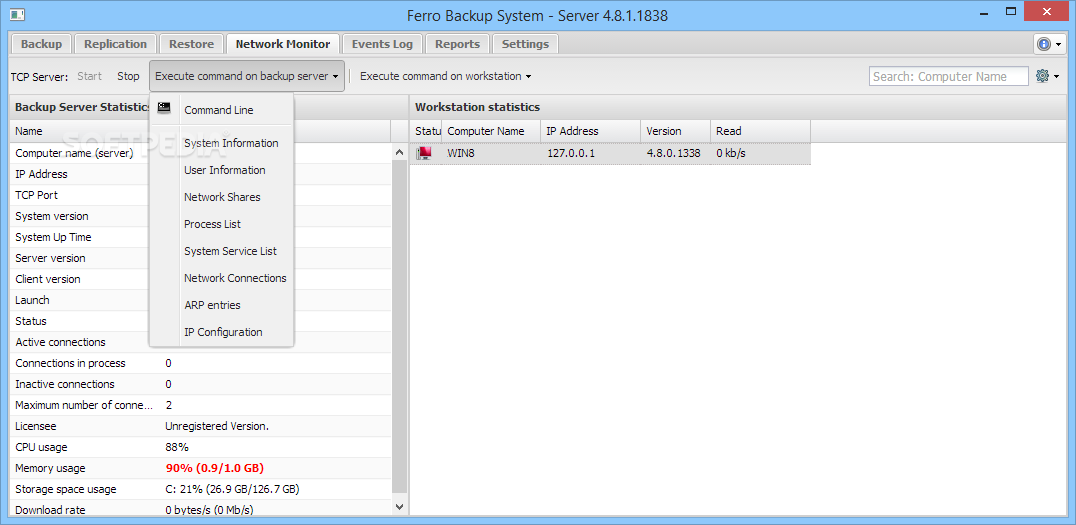The image size is (1076, 525).
Task: Collapse Execute command on backup server dropdown
Action: [247, 76]
